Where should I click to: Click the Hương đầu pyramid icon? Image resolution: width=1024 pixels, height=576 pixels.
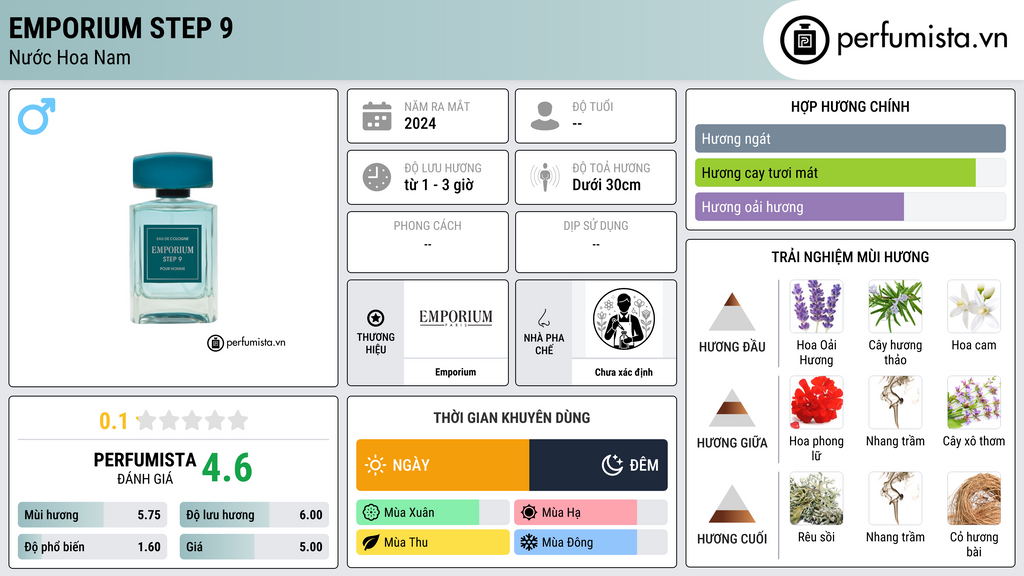[732, 312]
